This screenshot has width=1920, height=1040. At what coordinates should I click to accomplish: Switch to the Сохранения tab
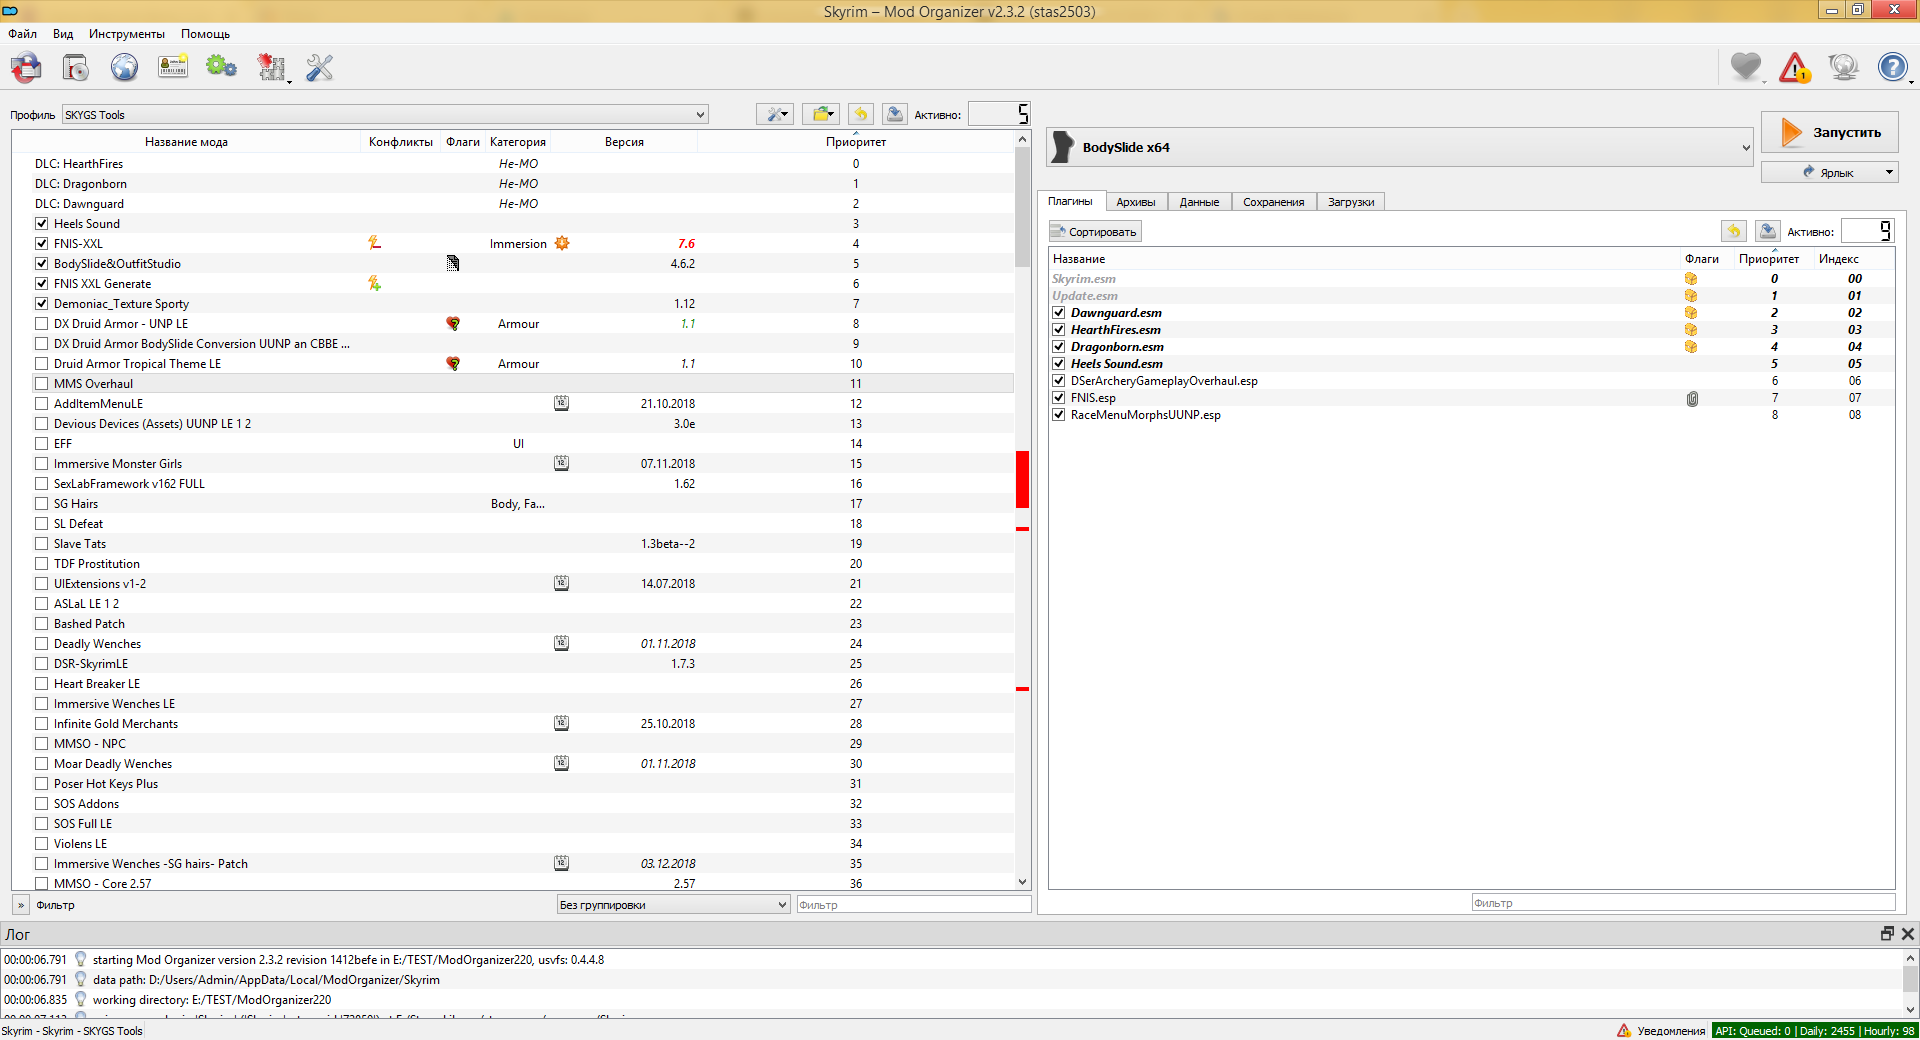click(1274, 202)
